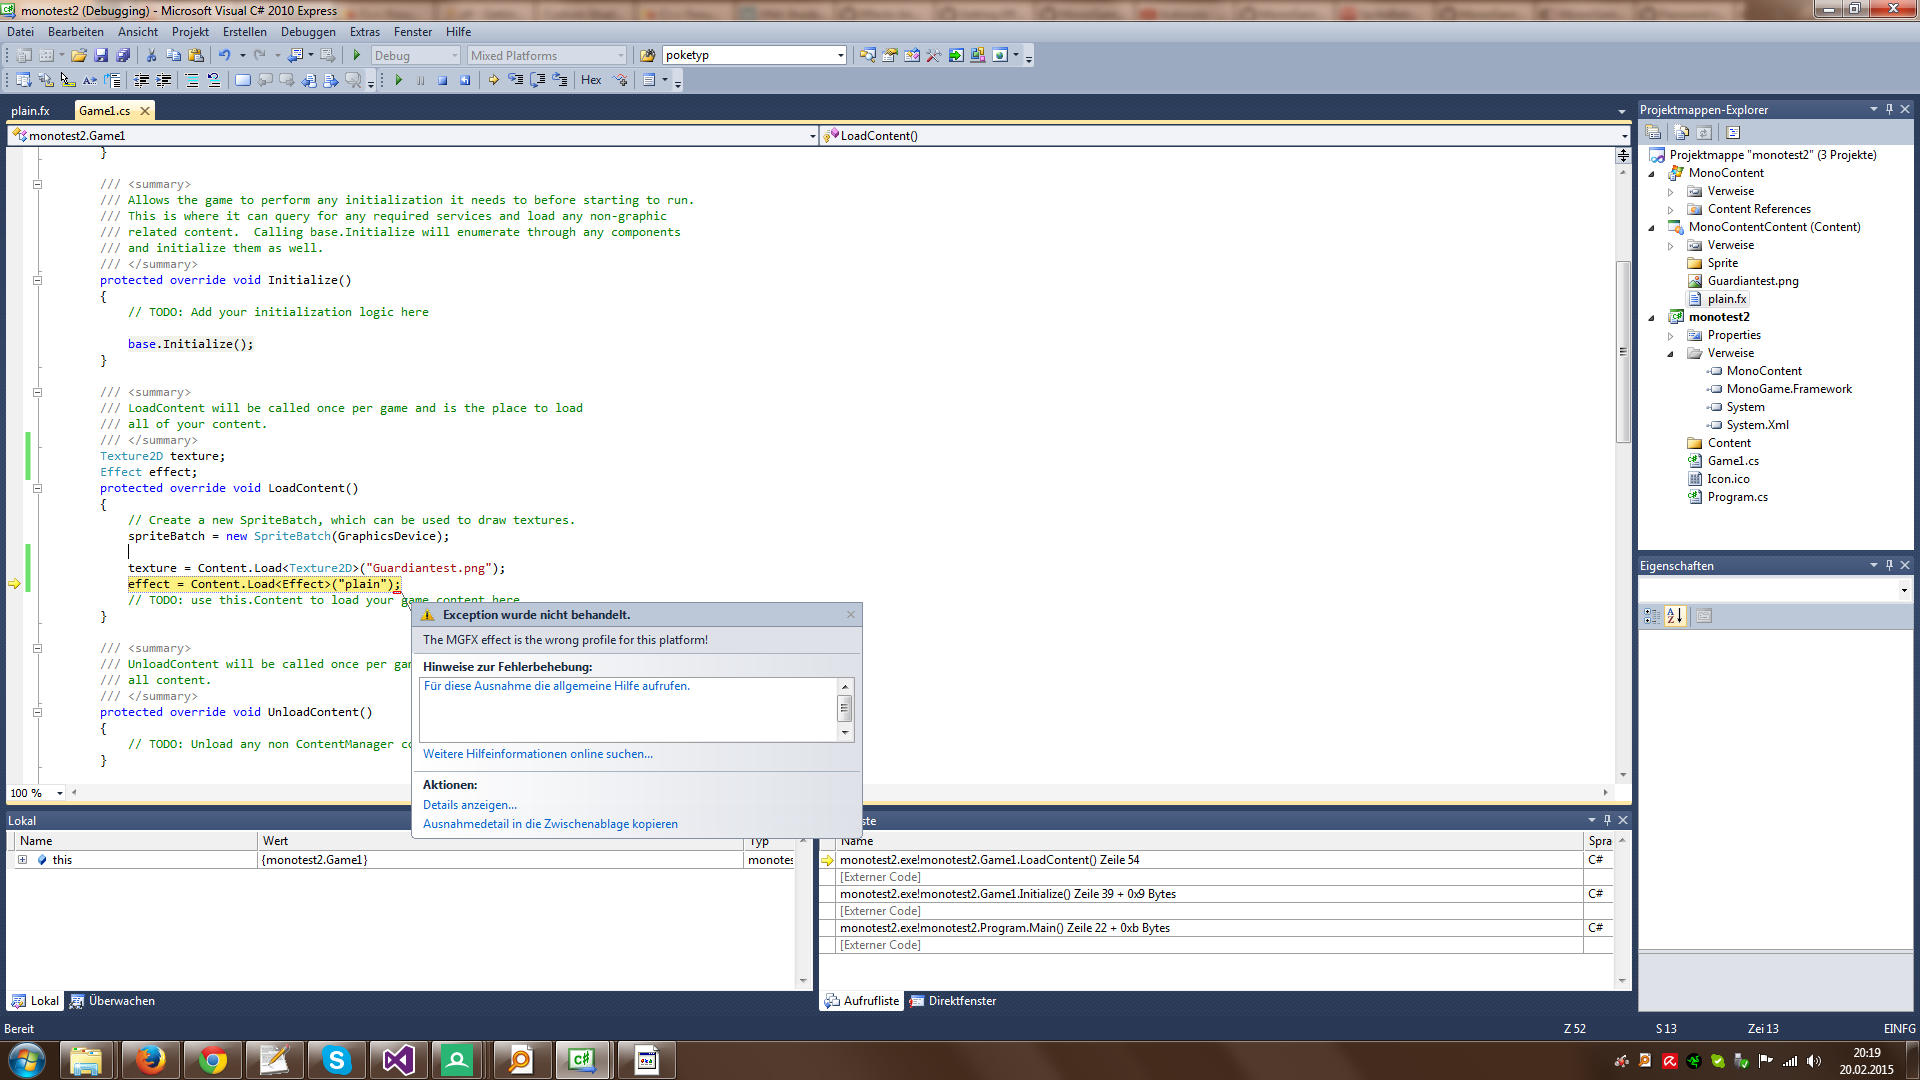
Task: Open the poketyp search combo box dropdown
Action: point(840,56)
